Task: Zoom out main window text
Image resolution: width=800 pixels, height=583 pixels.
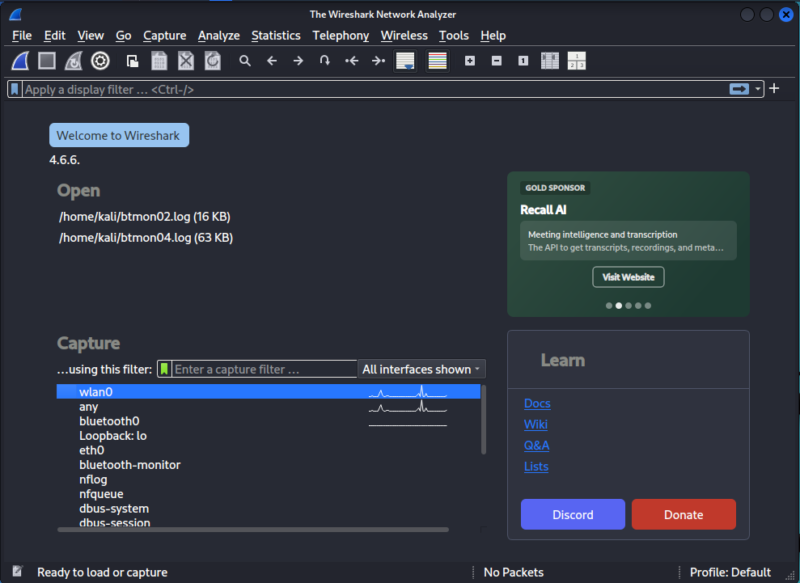Action: pos(496,61)
